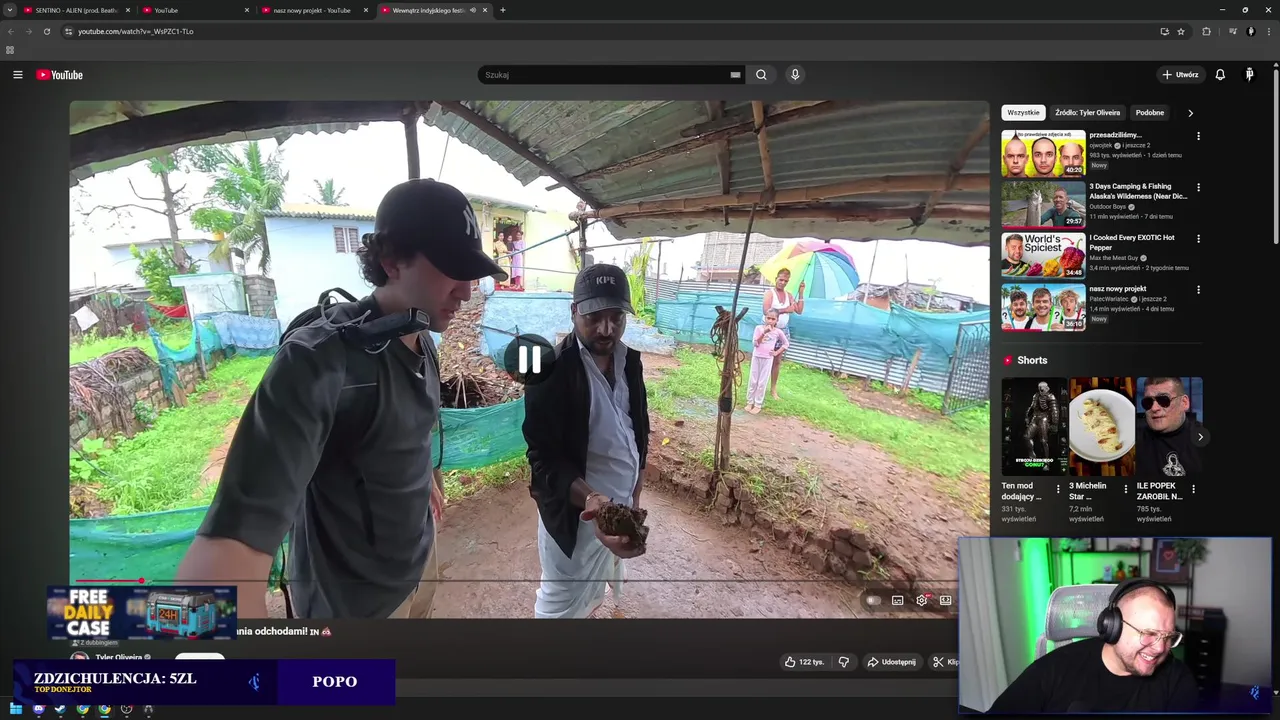Open options menu for 3 Days Camping video

coord(1198,187)
